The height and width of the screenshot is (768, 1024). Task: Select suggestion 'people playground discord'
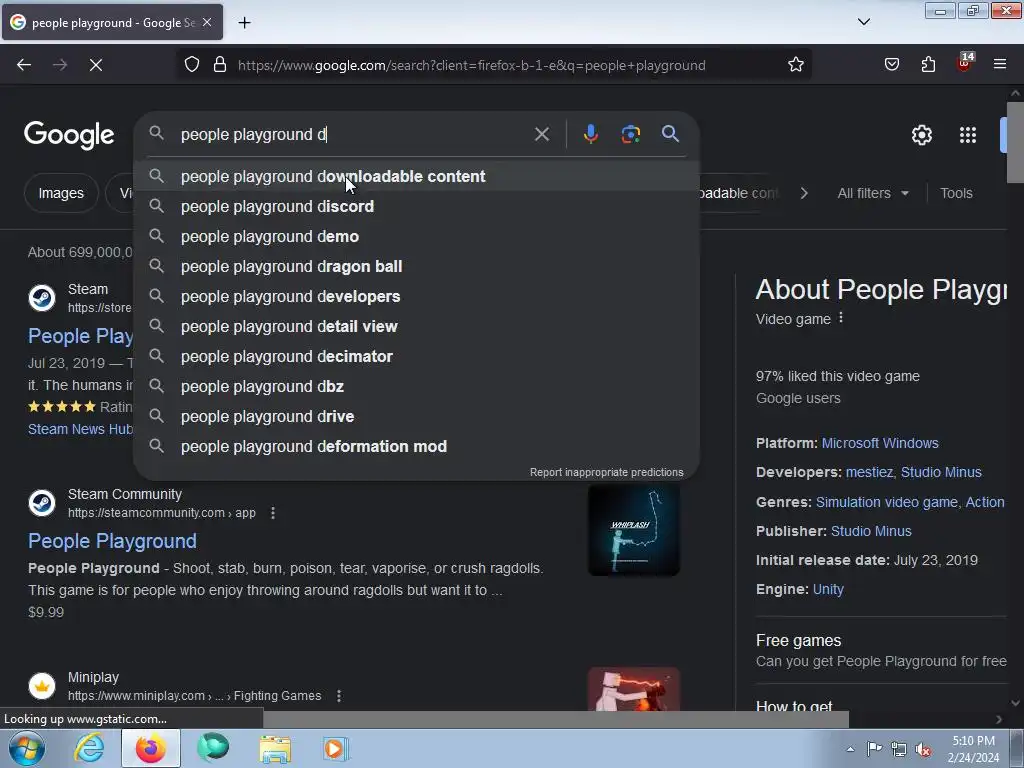tap(416, 206)
